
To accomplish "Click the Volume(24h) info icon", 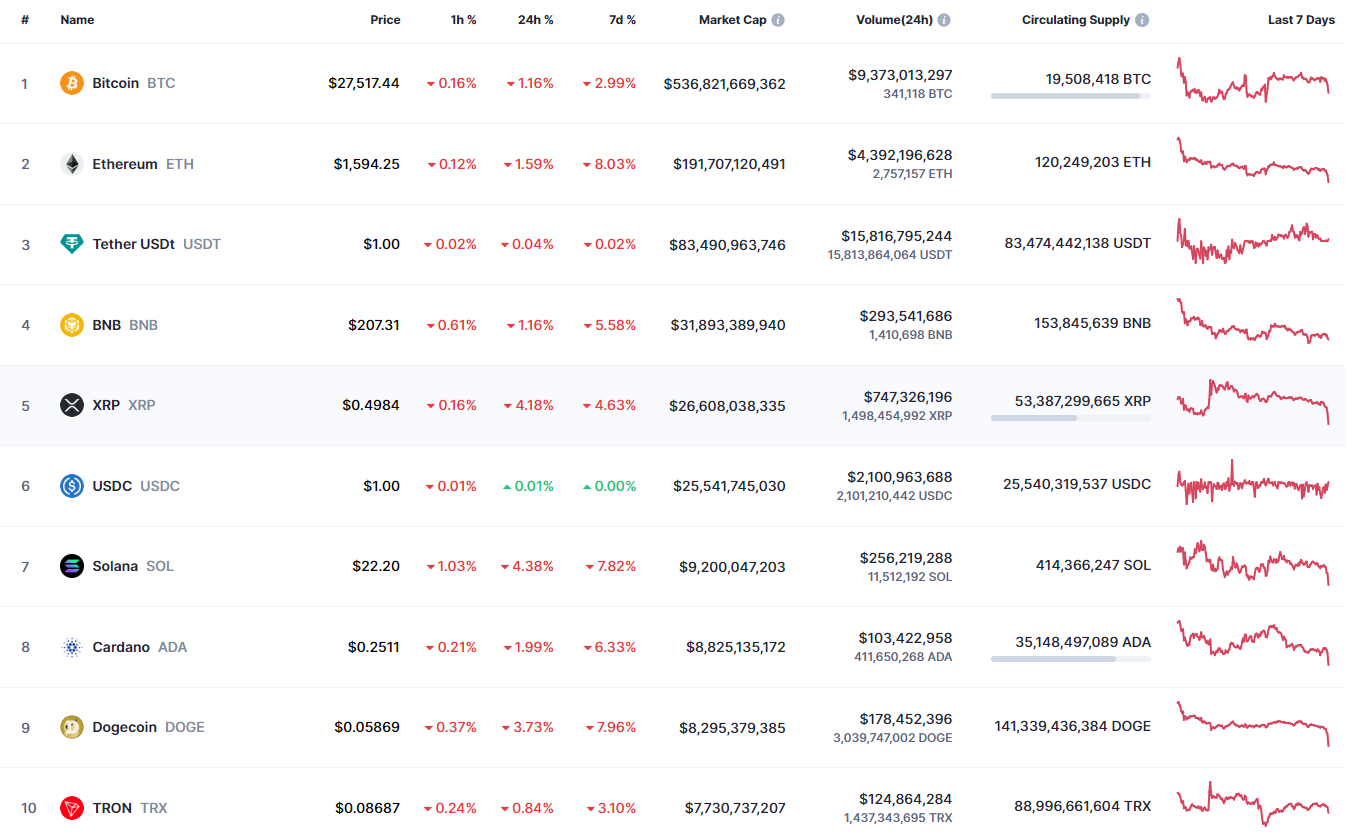I will [x=944, y=20].
